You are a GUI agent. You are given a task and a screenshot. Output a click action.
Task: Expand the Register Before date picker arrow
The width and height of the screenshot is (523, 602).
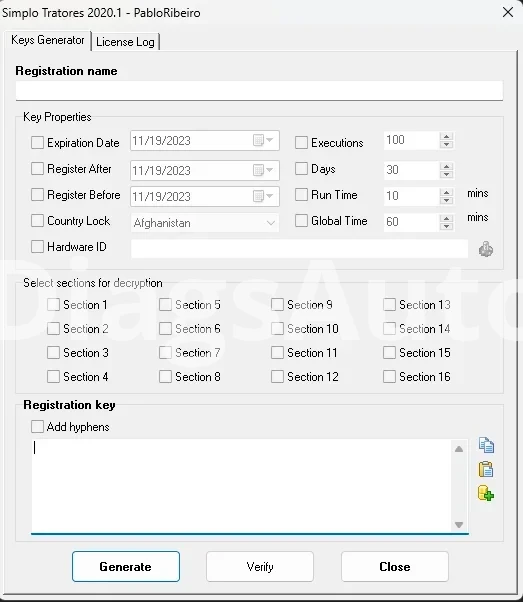click(270, 196)
